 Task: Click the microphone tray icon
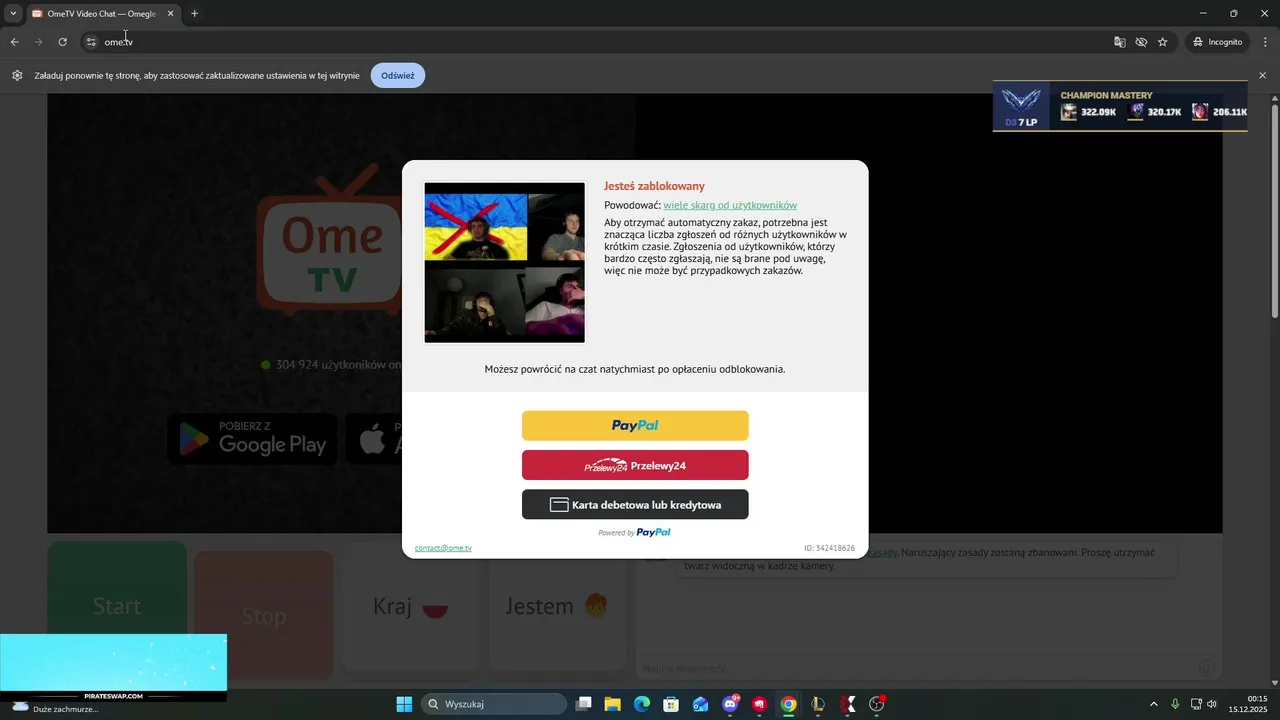click(x=1175, y=704)
